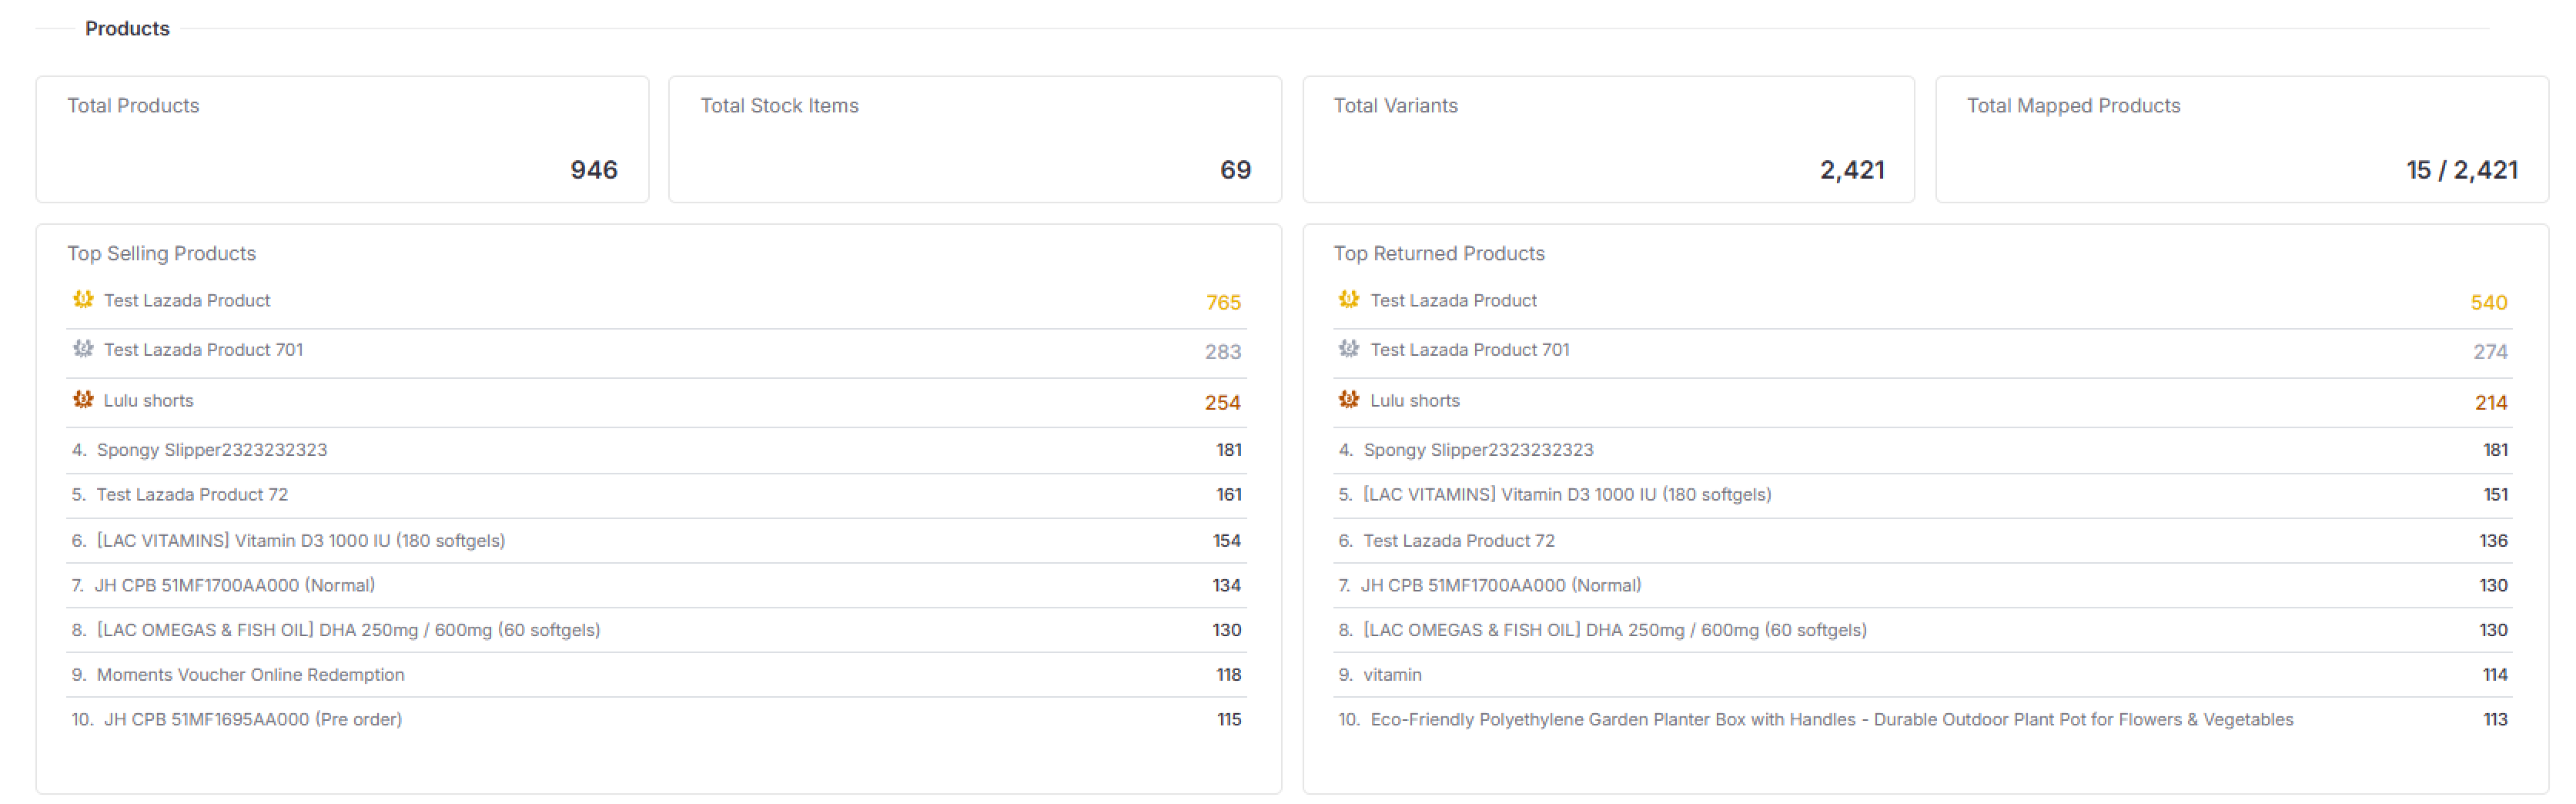Open the Moments Voucher Online Redemption product

coord(250,674)
